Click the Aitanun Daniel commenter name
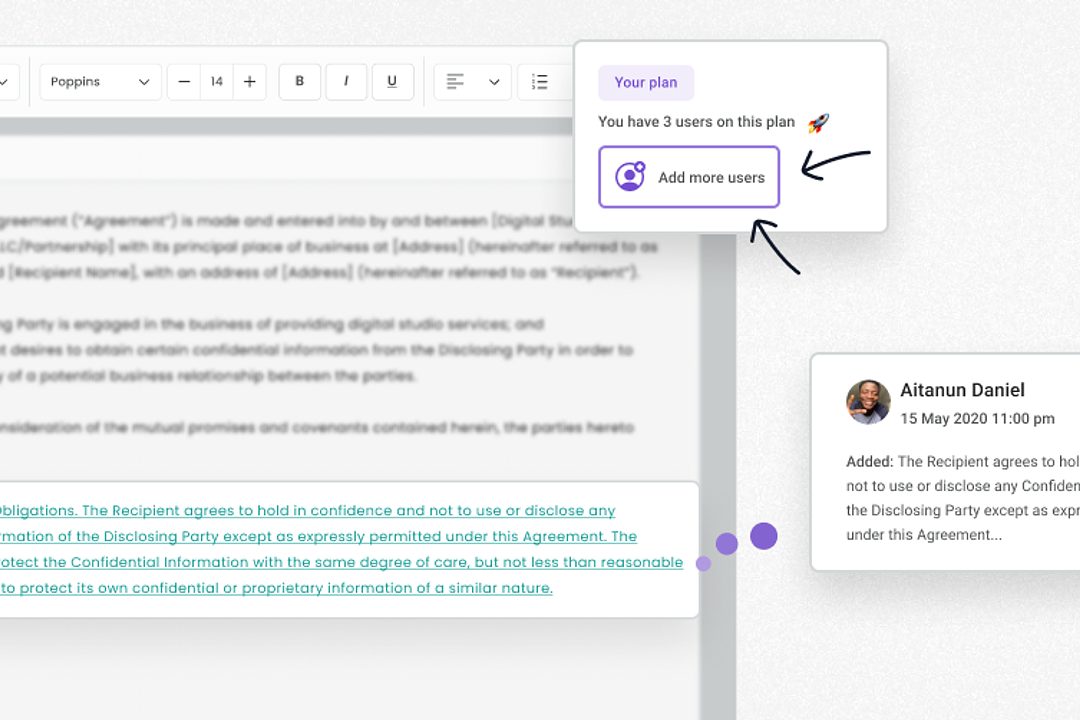This screenshot has height=720, width=1080. click(x=962, y=390)
